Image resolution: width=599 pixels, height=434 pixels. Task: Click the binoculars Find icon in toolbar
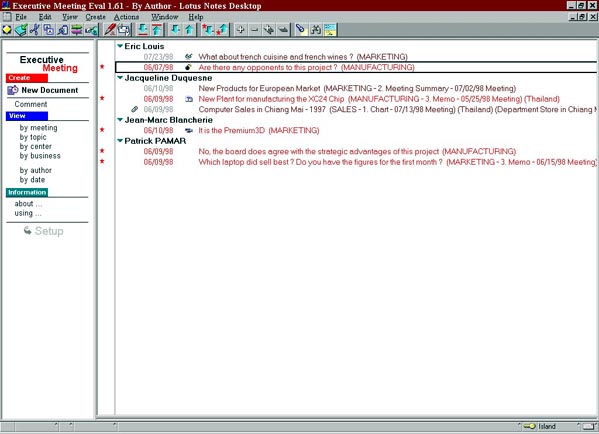pyautogui.click(x=316, y=29)
